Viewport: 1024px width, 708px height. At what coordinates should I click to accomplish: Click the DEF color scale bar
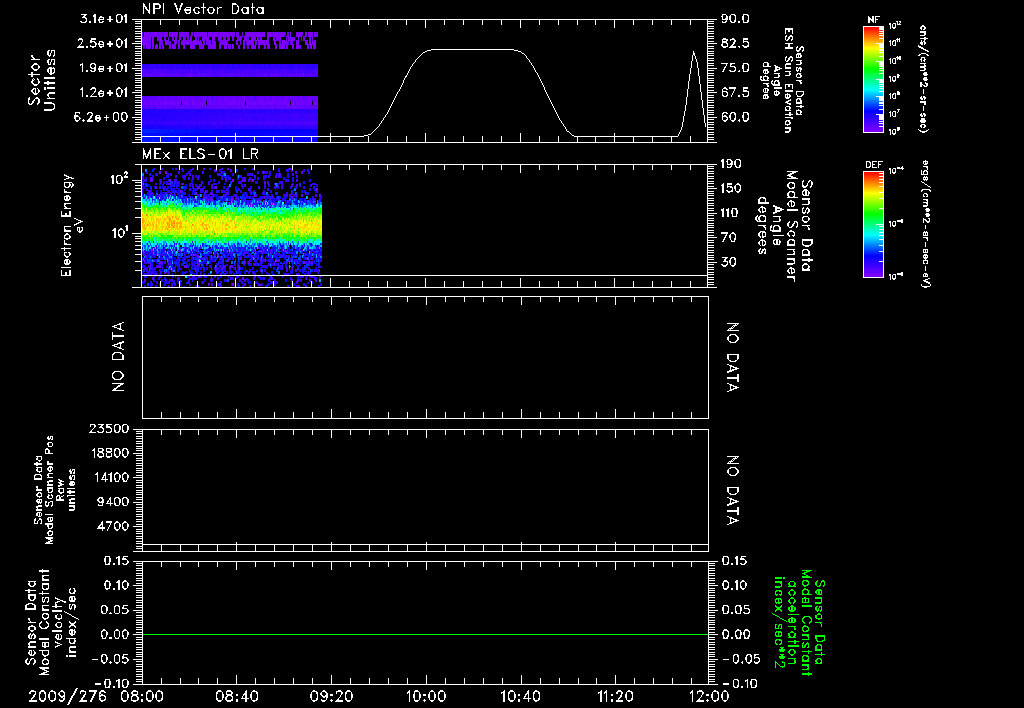tap(873, 224)
